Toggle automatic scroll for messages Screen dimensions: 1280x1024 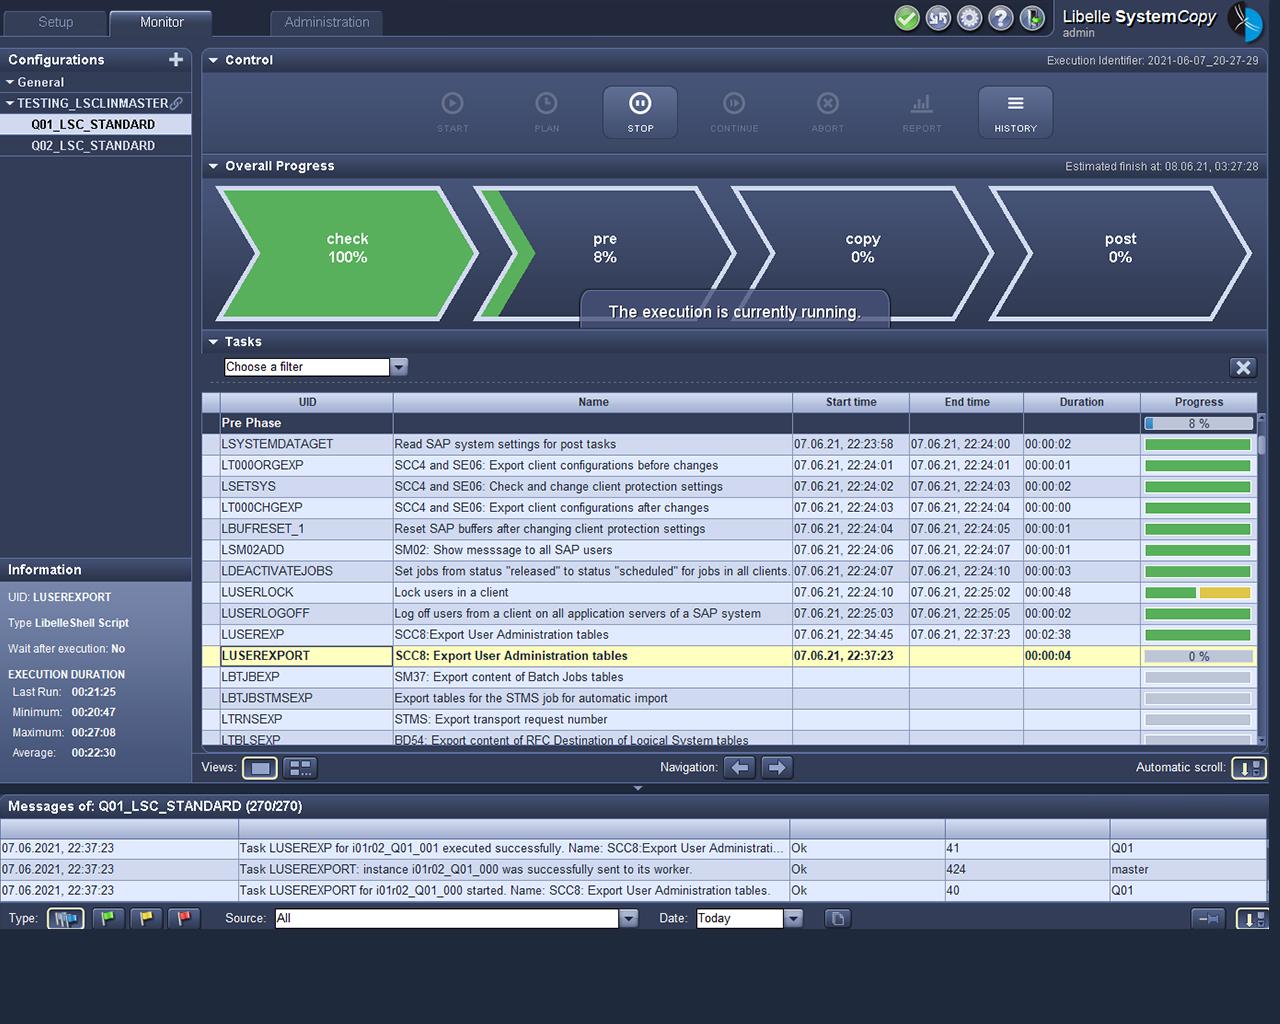(1252, 918)
